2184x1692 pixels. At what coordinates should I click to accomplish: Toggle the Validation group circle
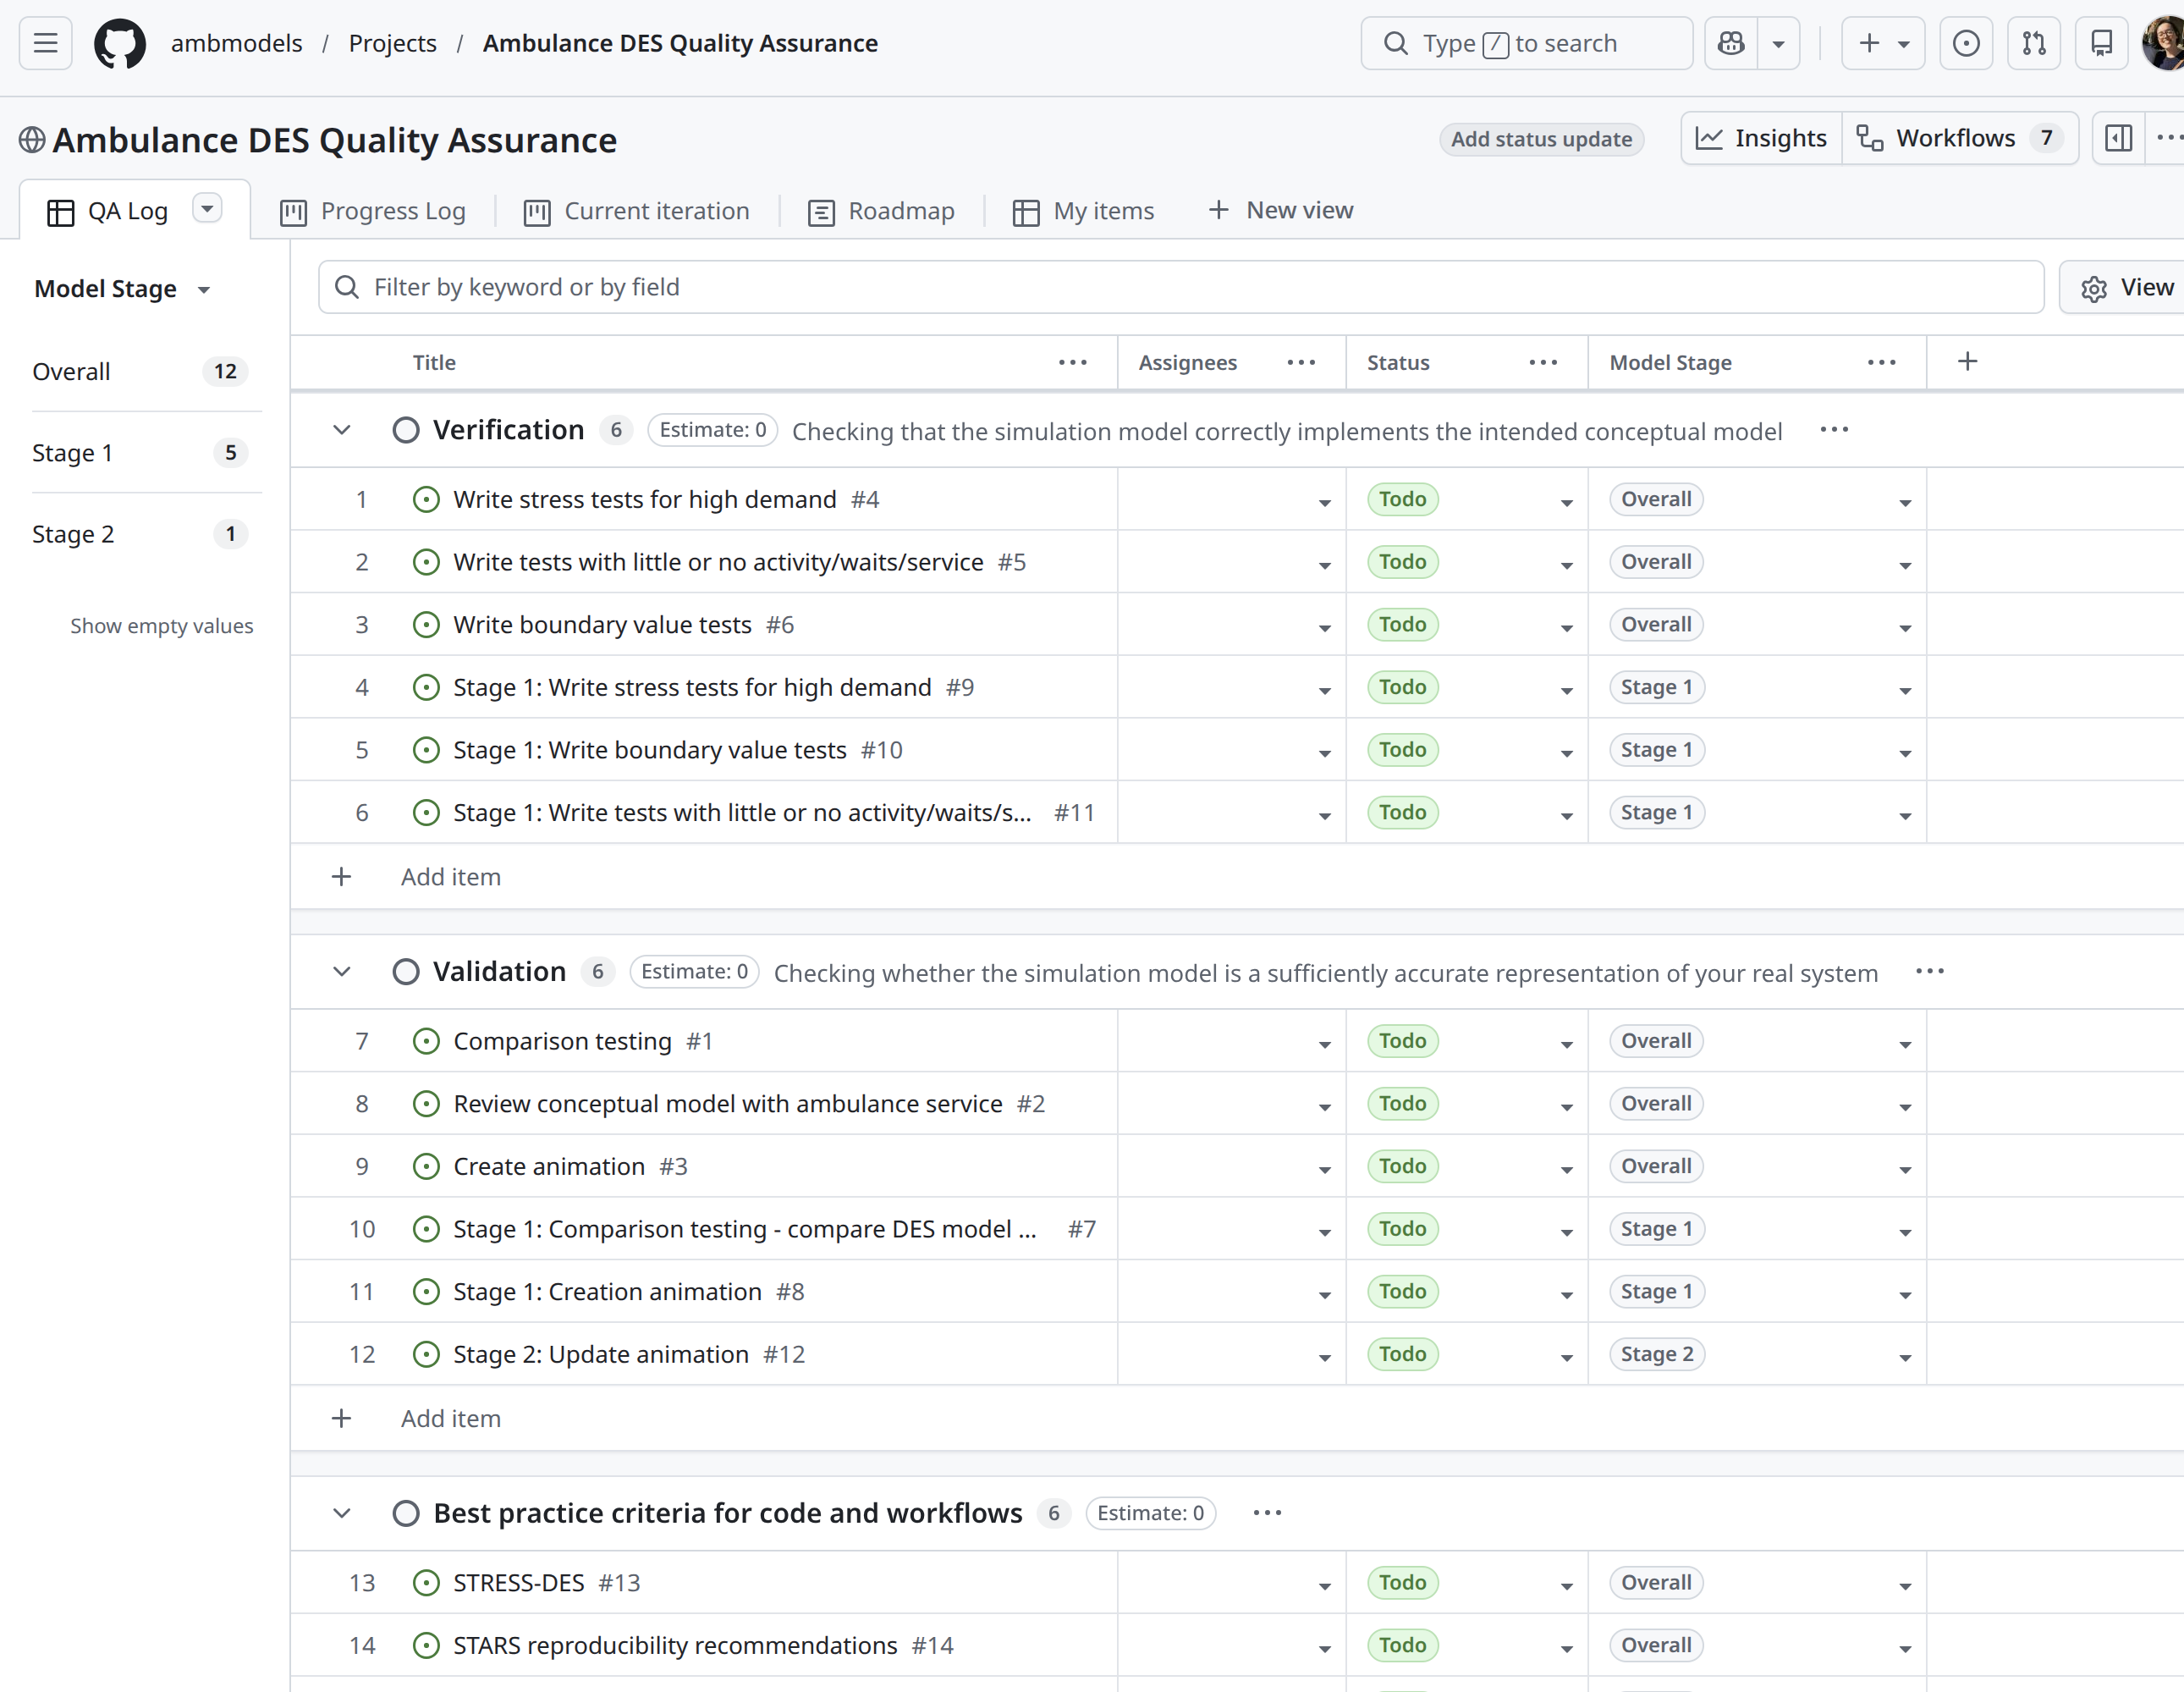pyautogui.click(x=405, y=972)
